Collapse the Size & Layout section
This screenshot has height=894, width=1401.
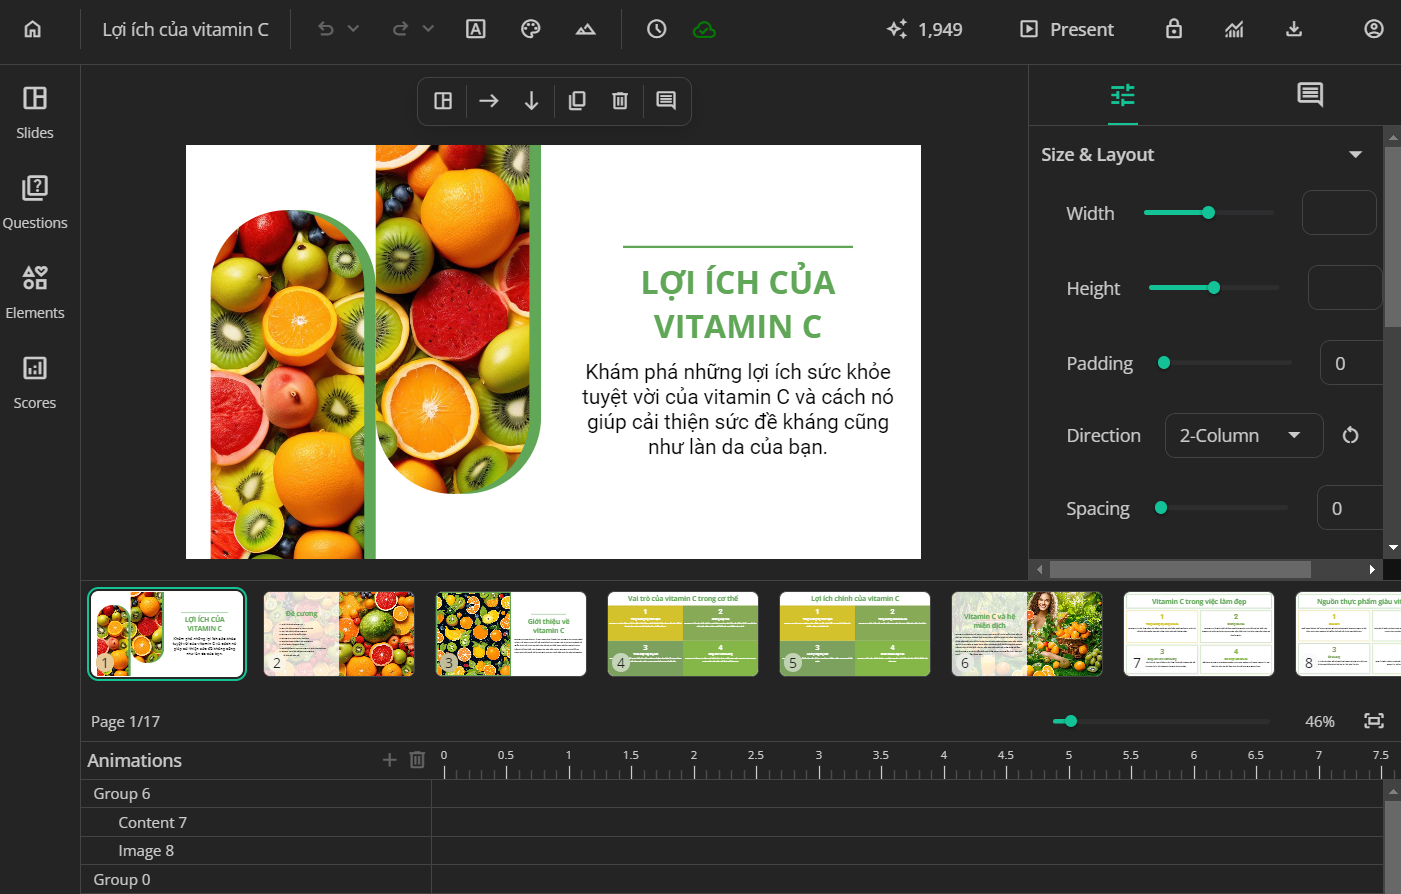pyautogui.click(x=1355, y=155)
